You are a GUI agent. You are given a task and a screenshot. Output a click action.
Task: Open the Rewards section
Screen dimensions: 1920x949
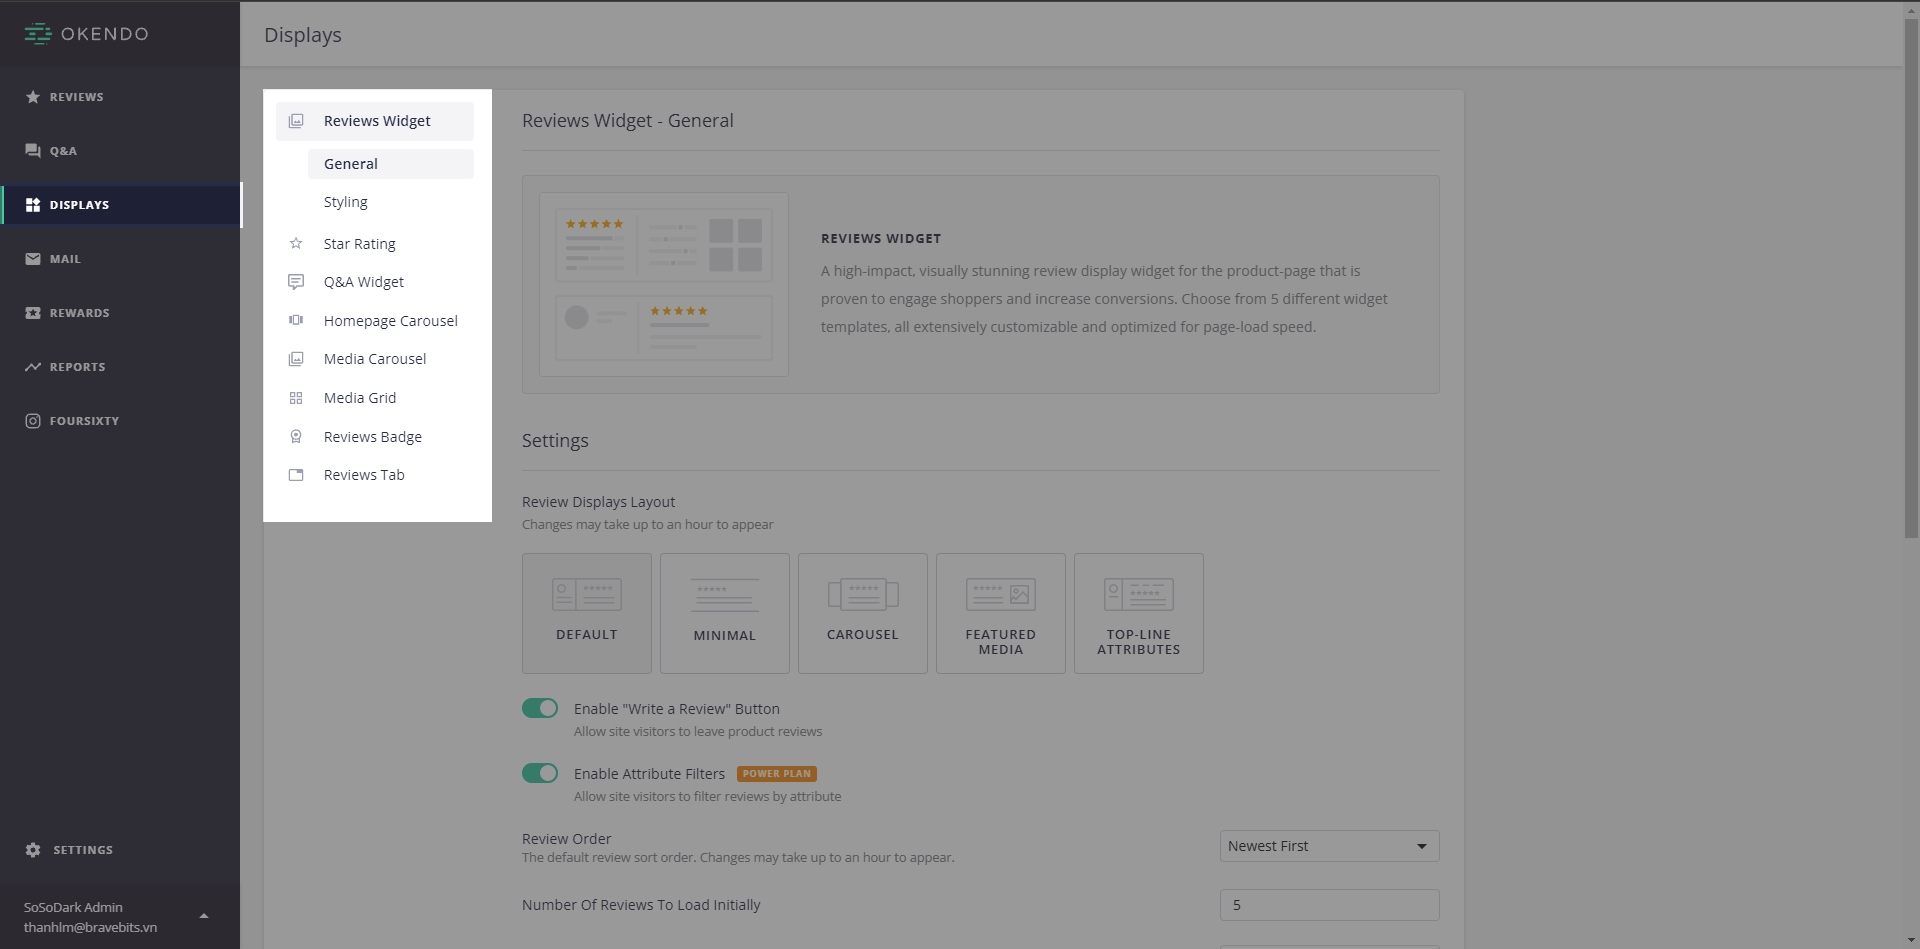coord(120,313)
